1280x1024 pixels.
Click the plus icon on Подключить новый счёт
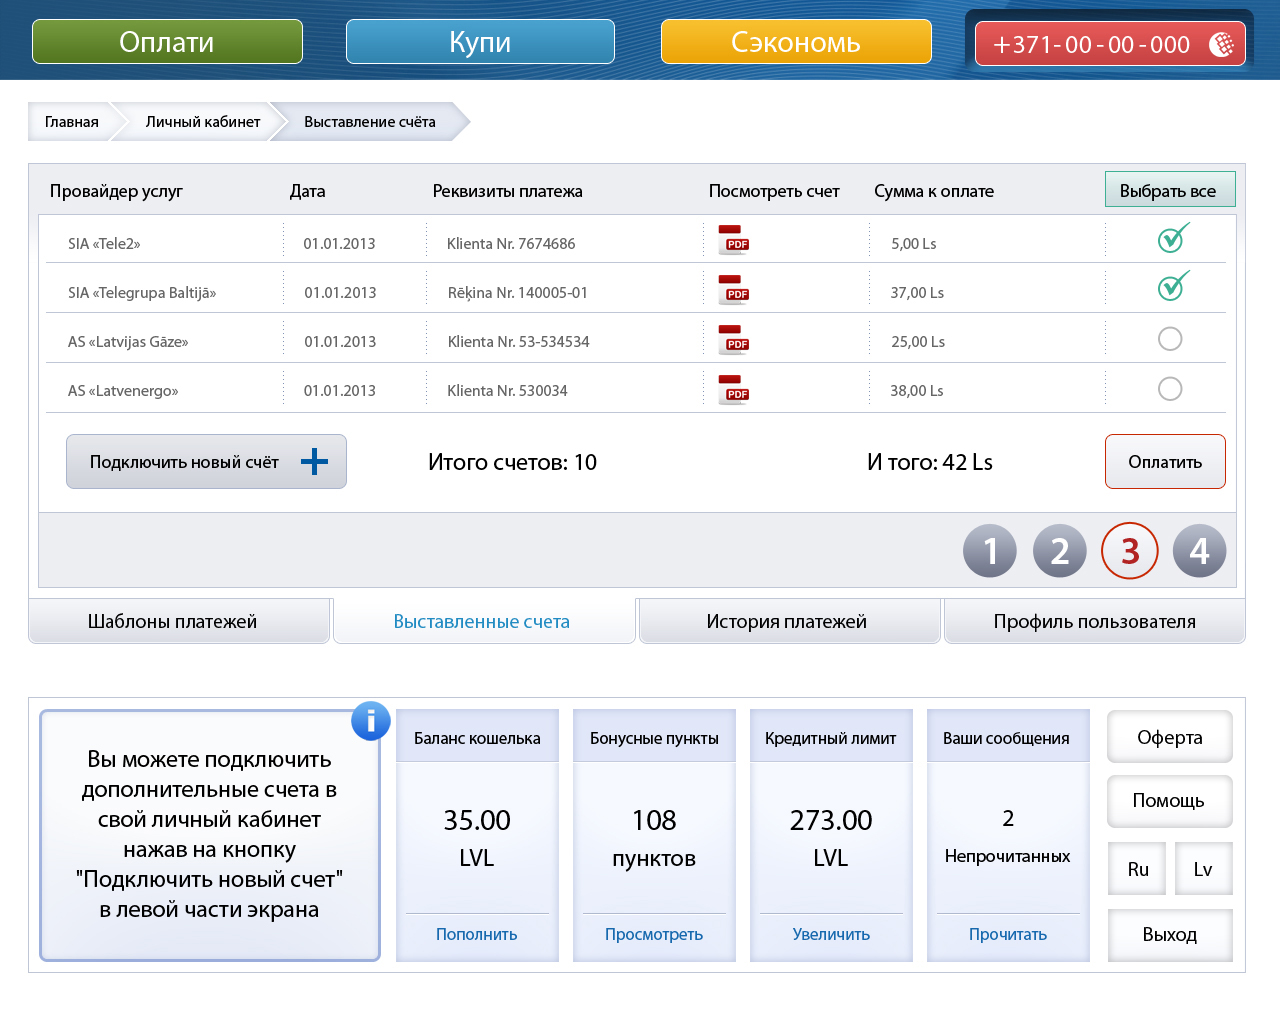[314, 461]
